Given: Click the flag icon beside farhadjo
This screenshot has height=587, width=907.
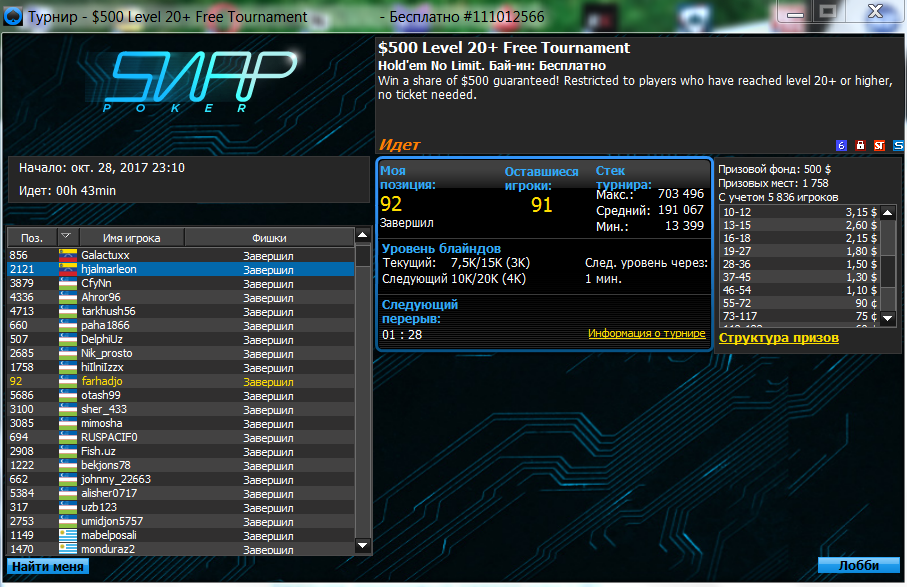Looking at the screenshot, I should click(68, 381).
